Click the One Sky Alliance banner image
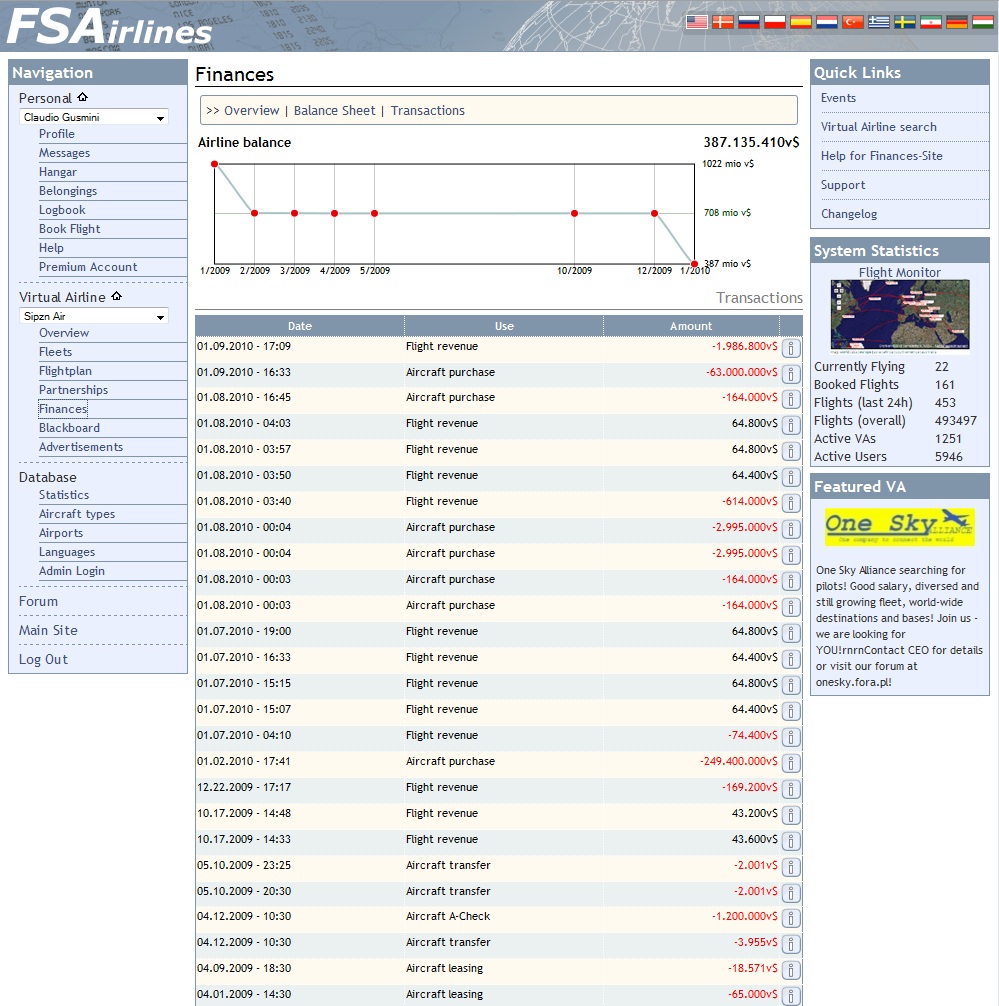 pos(899,526)
